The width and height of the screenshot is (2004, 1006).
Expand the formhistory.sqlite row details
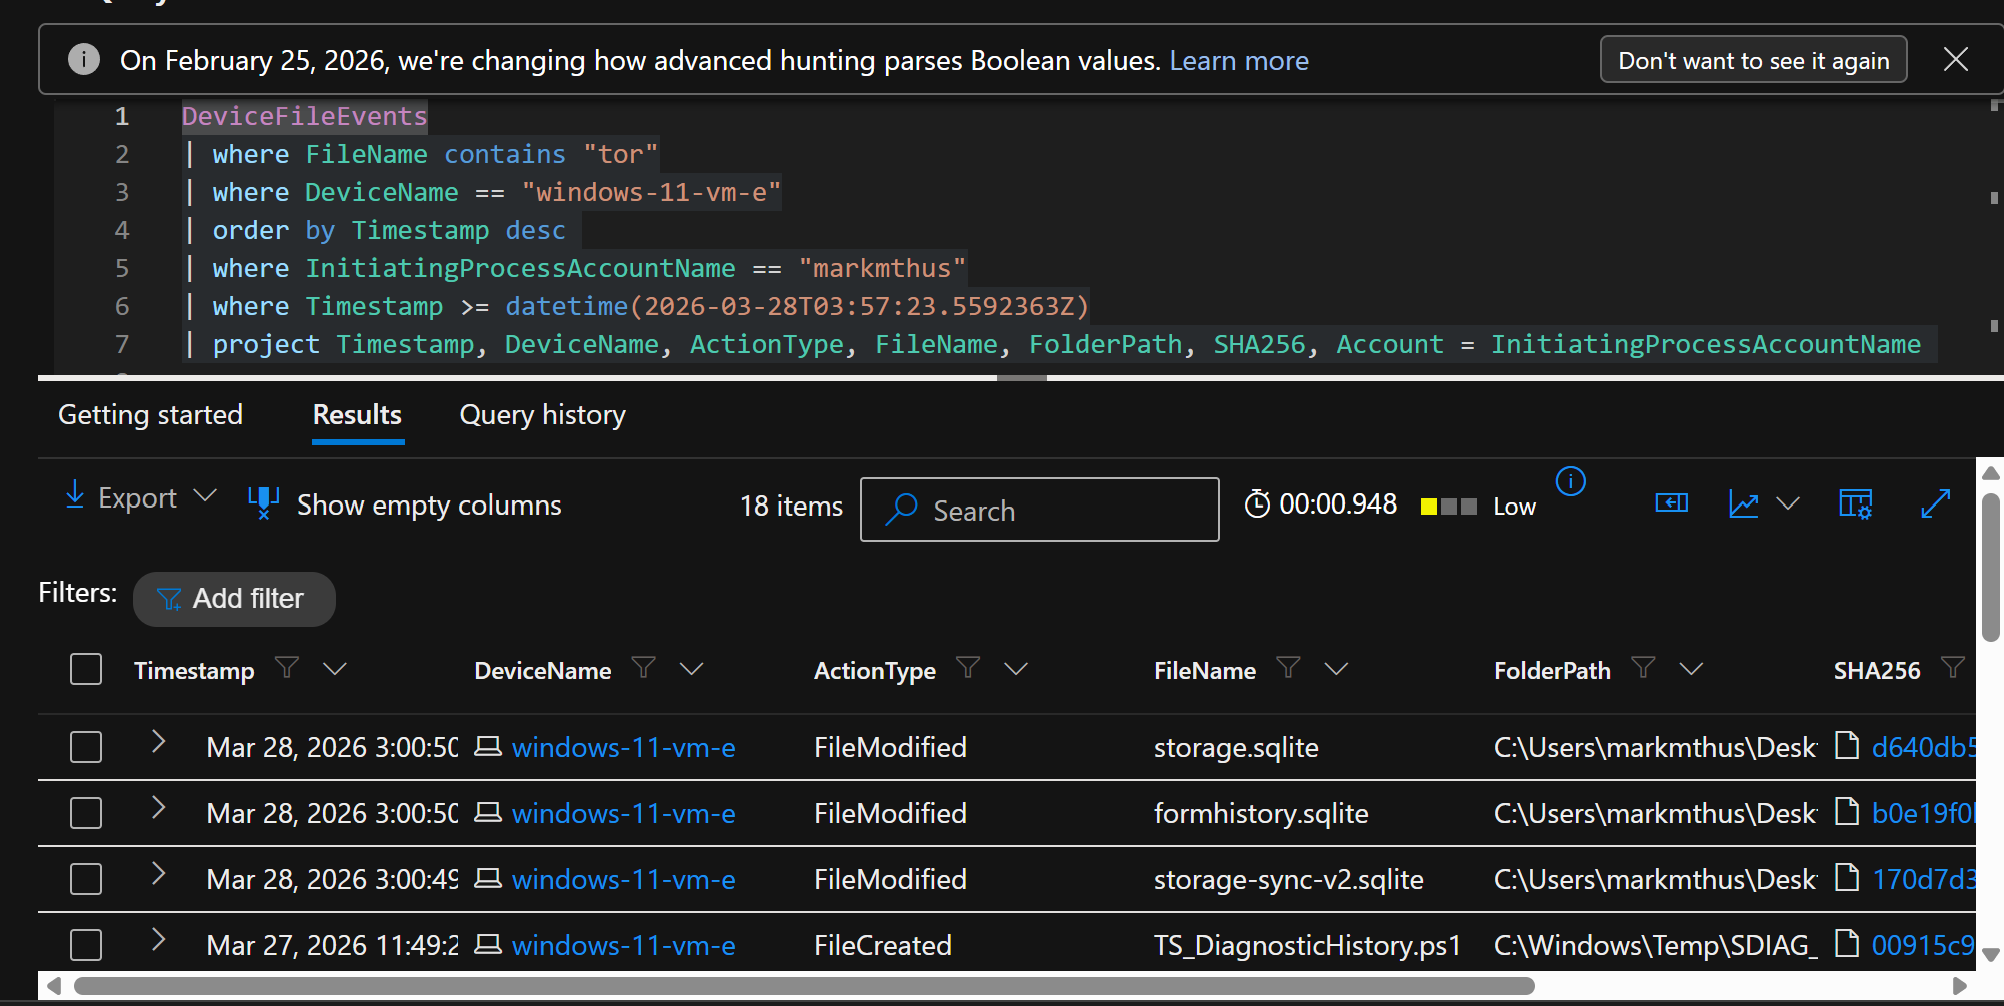click(158, 808)
